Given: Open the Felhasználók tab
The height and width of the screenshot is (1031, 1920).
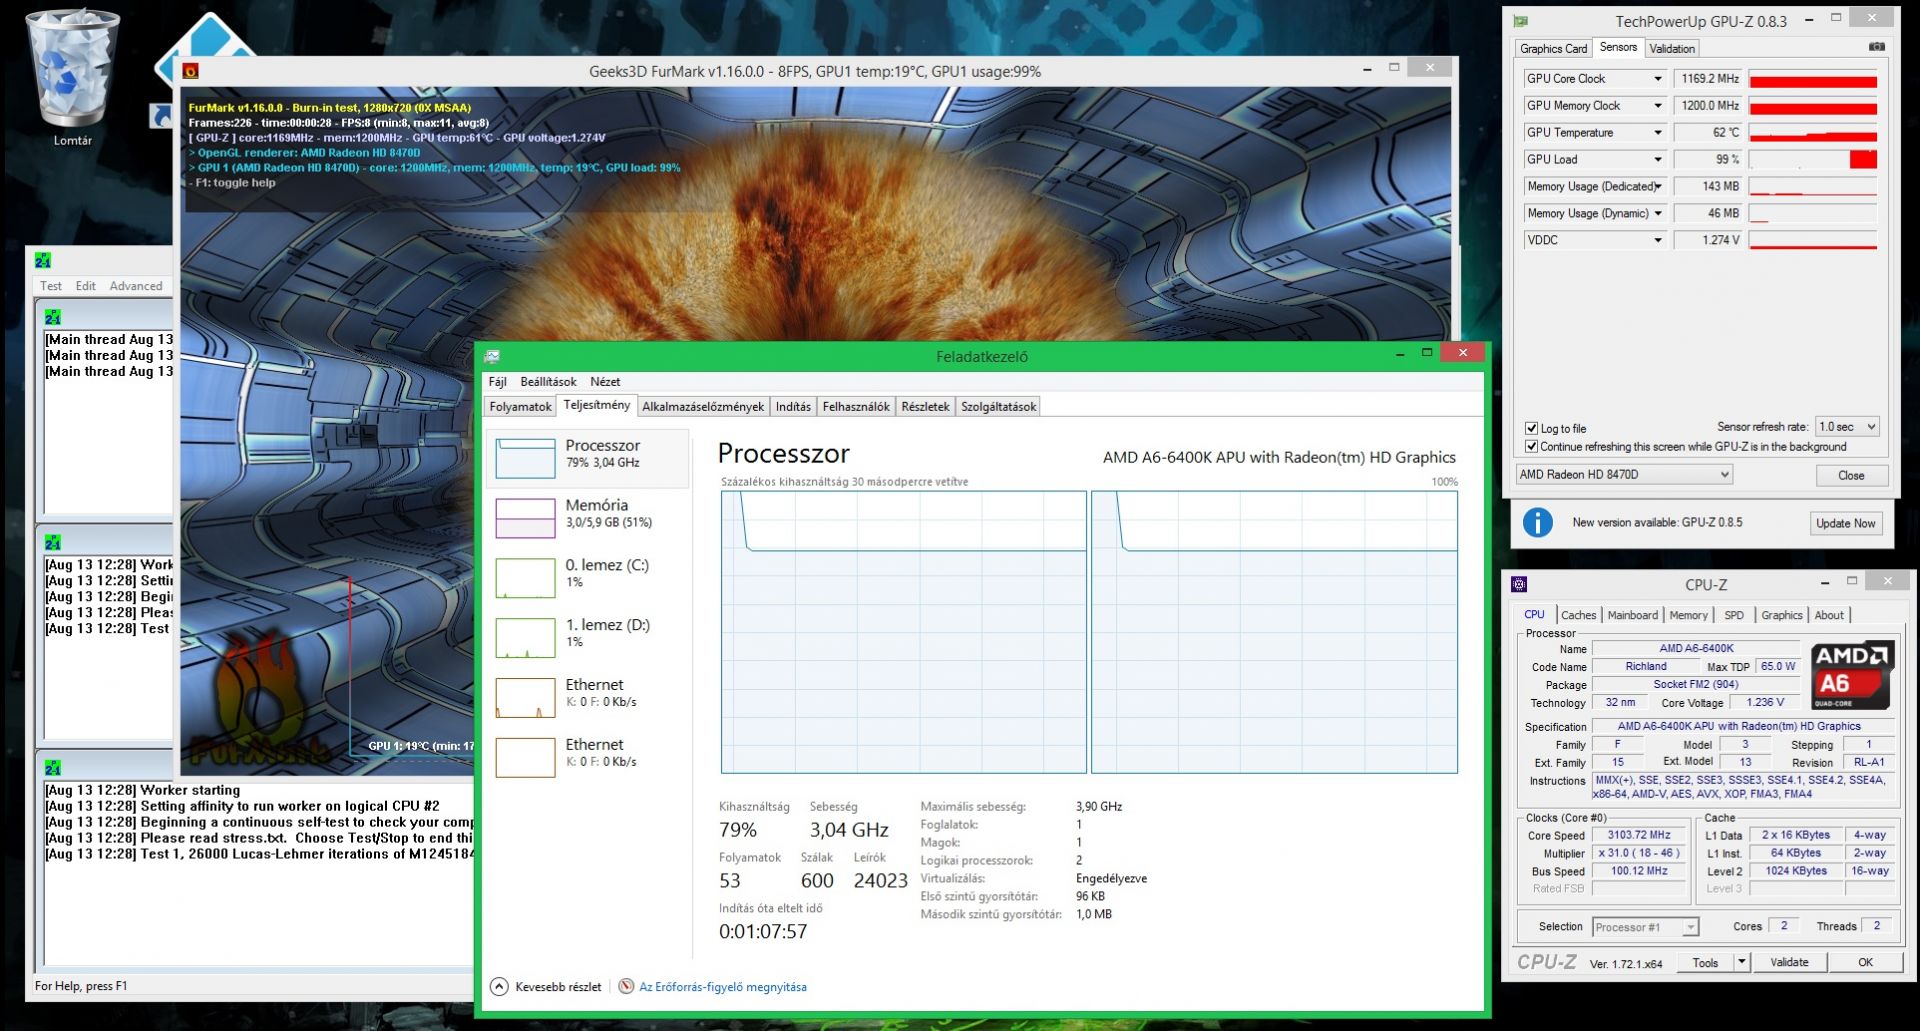Looking at the screenshot, I should click(856, 407).
